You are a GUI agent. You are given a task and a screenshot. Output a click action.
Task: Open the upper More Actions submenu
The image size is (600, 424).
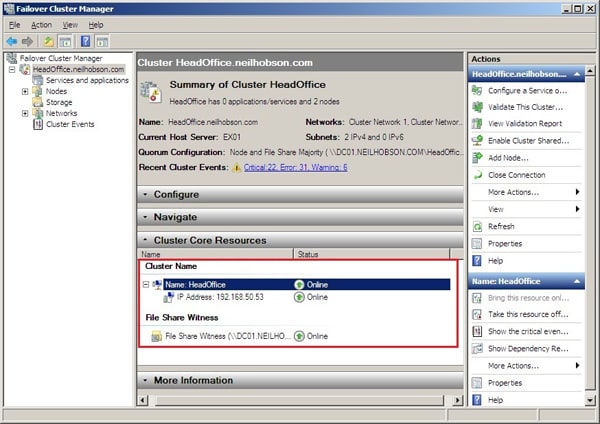526,192
